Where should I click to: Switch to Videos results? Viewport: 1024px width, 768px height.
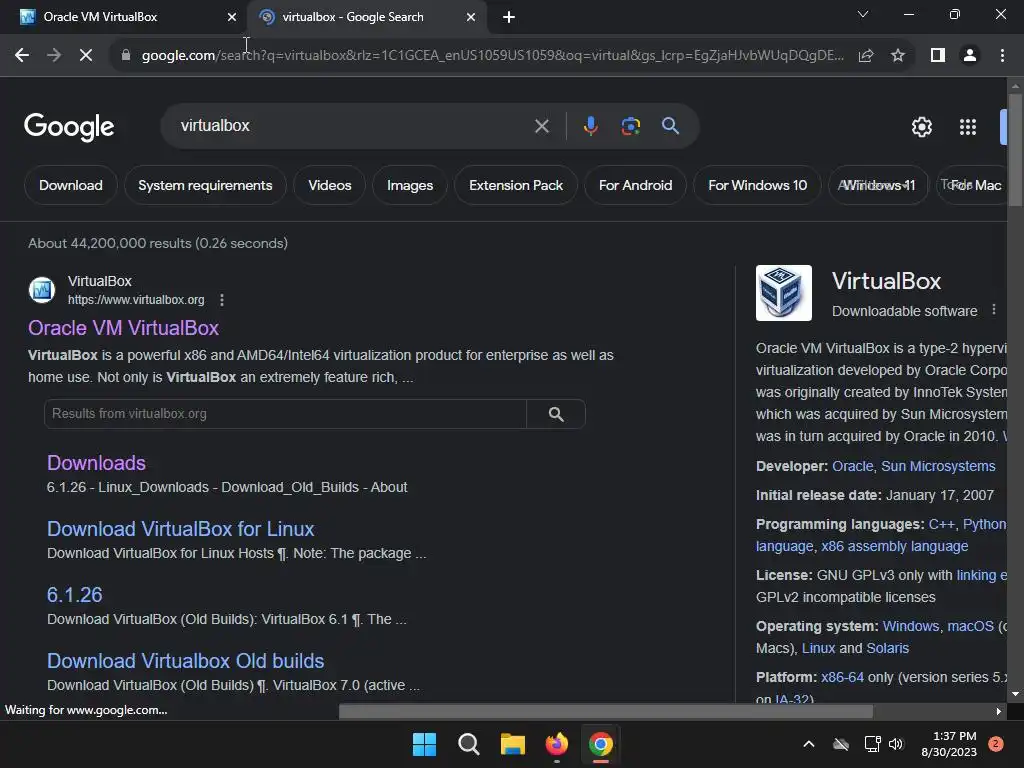(330, 185)
